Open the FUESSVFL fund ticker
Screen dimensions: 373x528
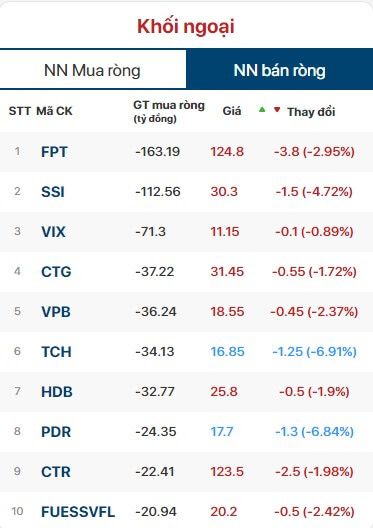[78, 512]
